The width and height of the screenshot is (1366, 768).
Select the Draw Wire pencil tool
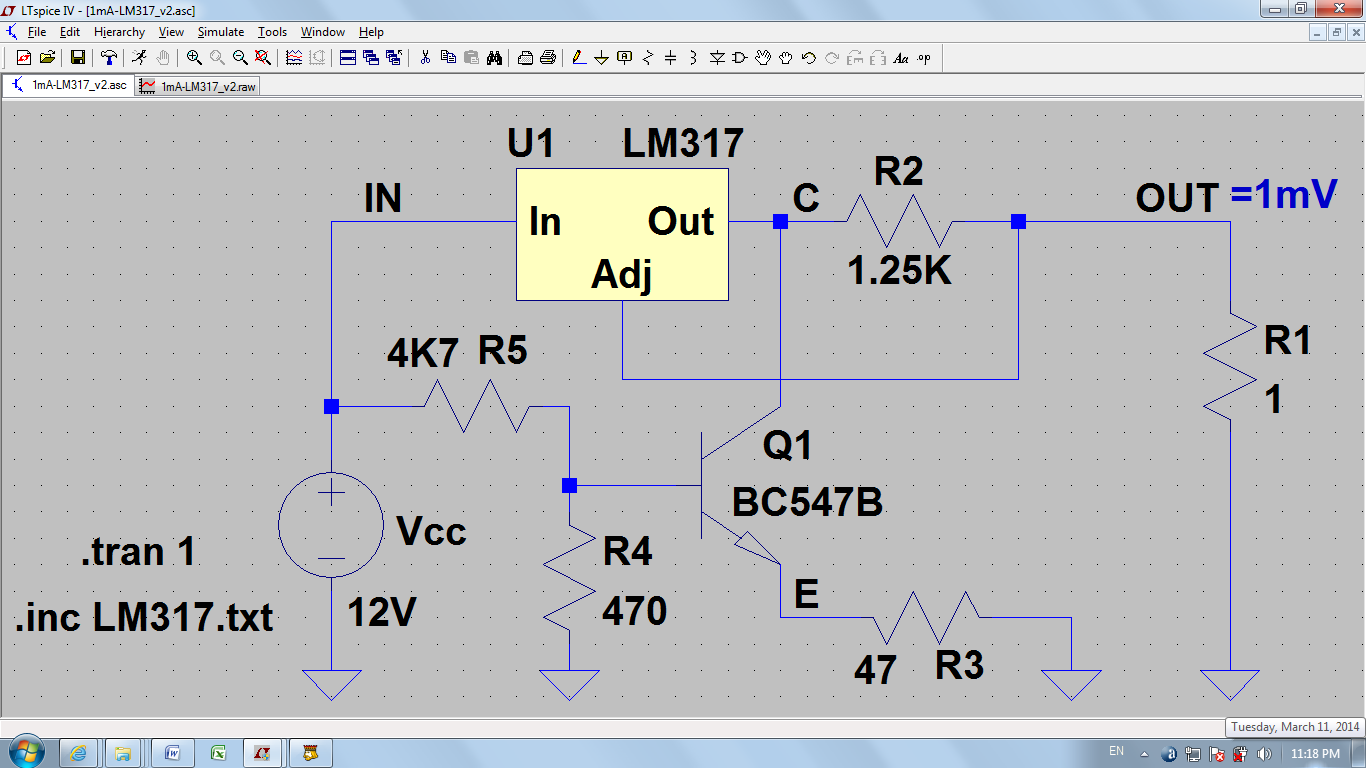tap(579, 58)
